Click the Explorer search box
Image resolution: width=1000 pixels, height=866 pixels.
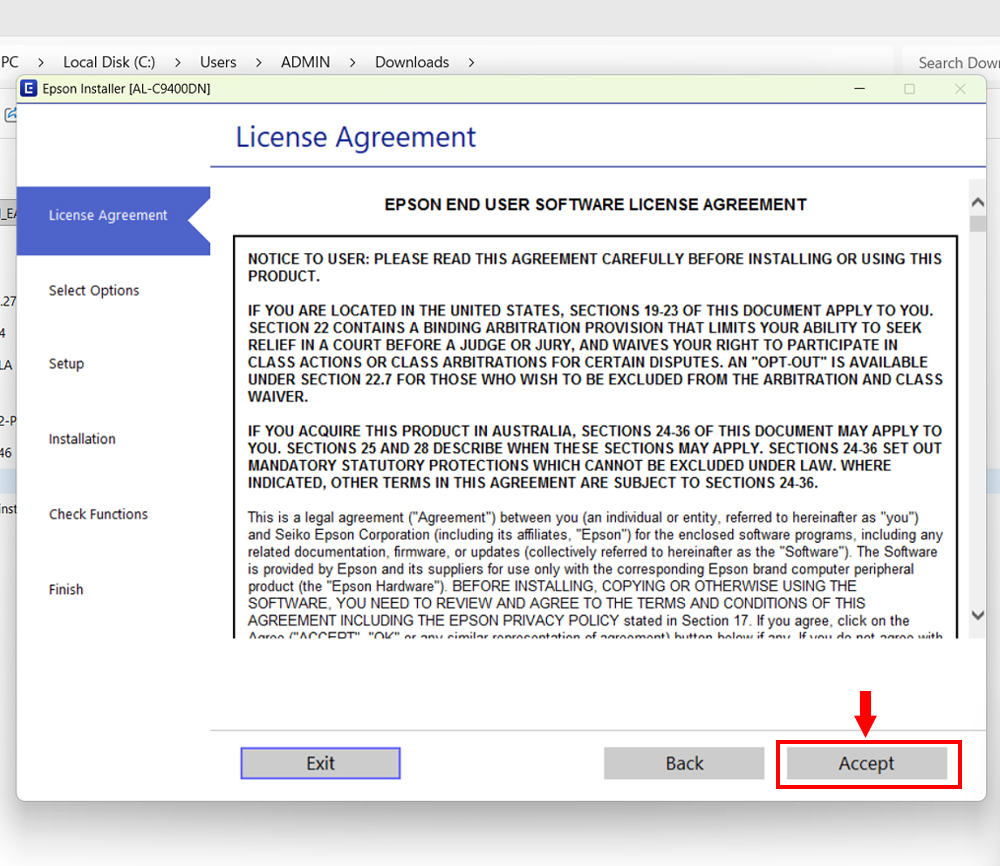click(952, 62)
